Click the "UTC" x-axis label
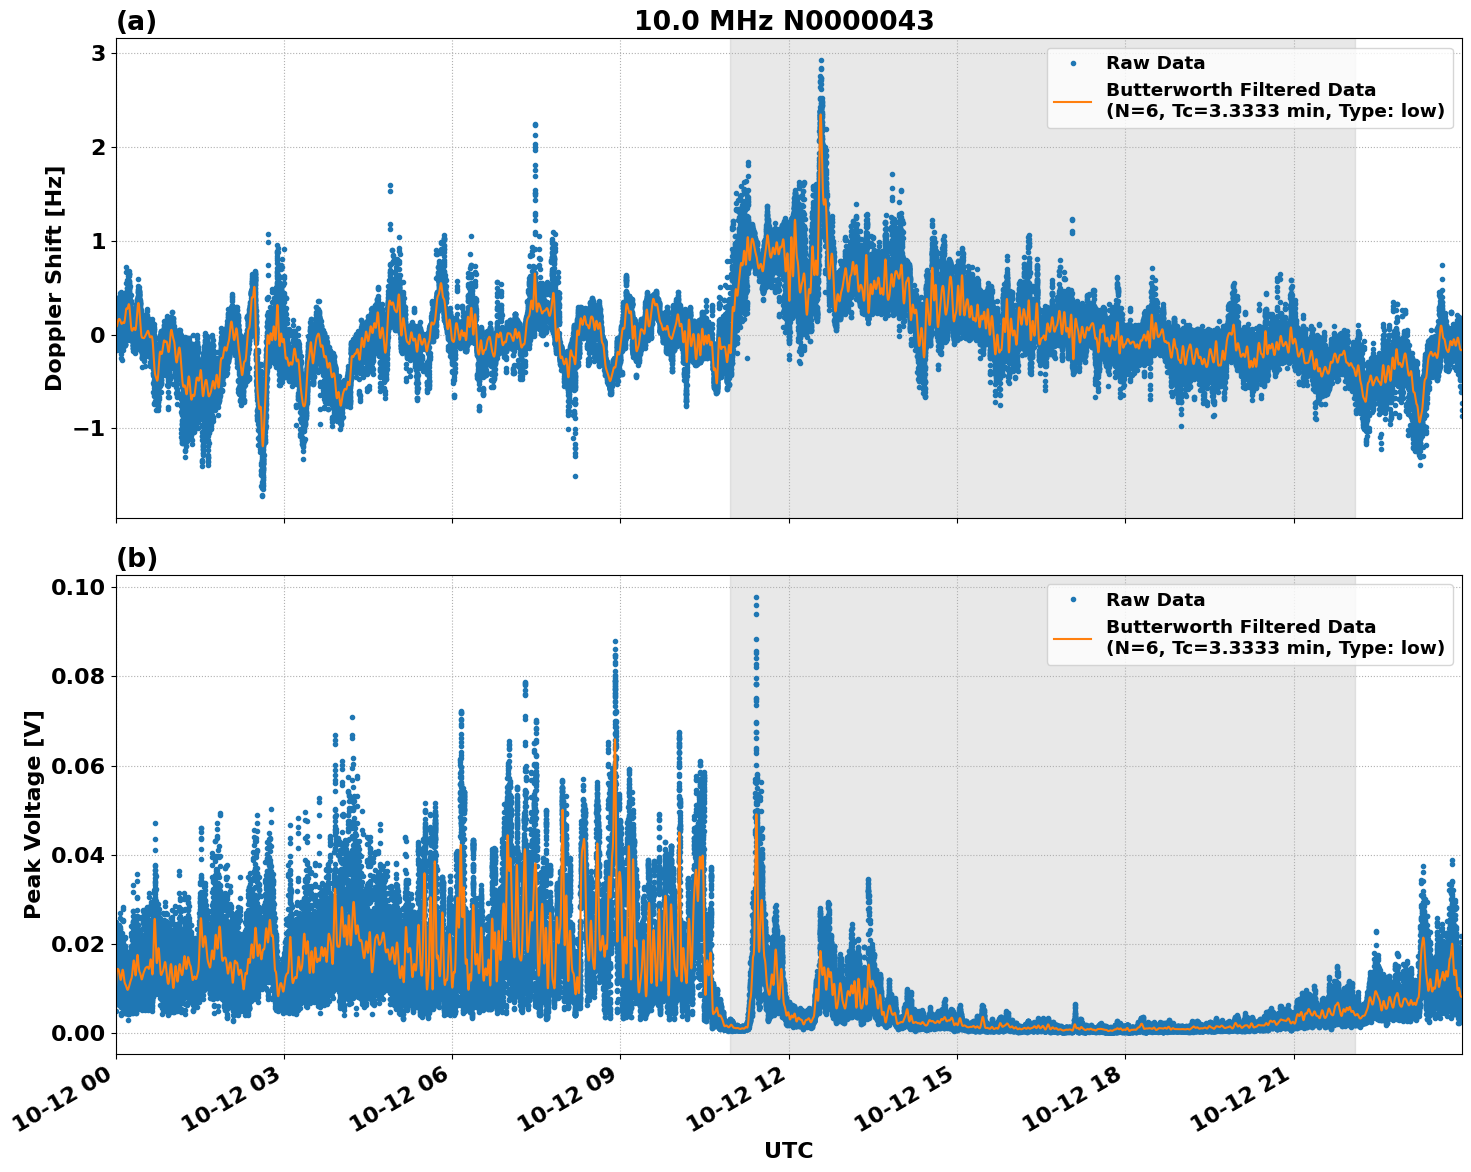Image resolution: width=1471 pixels, height=1172 pixels. pos(788,1151)
